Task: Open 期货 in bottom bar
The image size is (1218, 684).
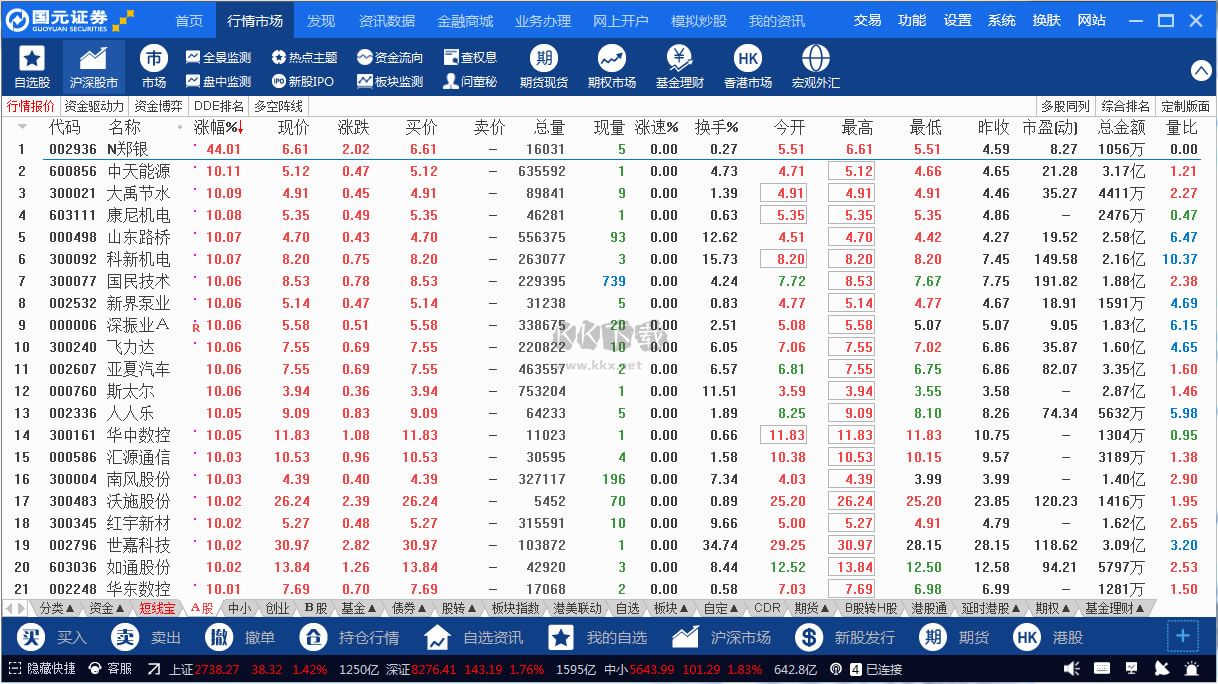Action: 954,637
